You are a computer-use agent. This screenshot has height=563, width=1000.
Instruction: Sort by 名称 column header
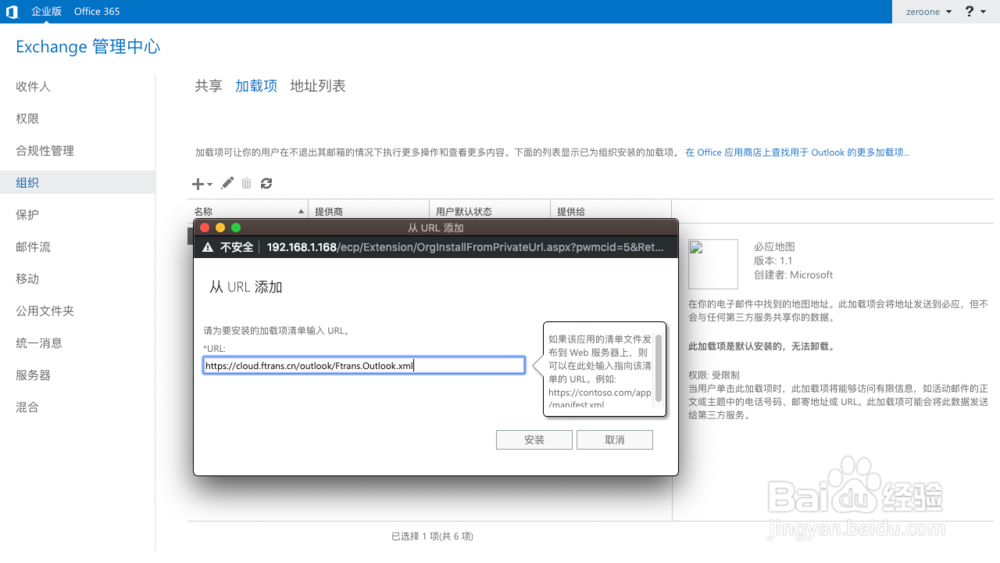[247, 211]
